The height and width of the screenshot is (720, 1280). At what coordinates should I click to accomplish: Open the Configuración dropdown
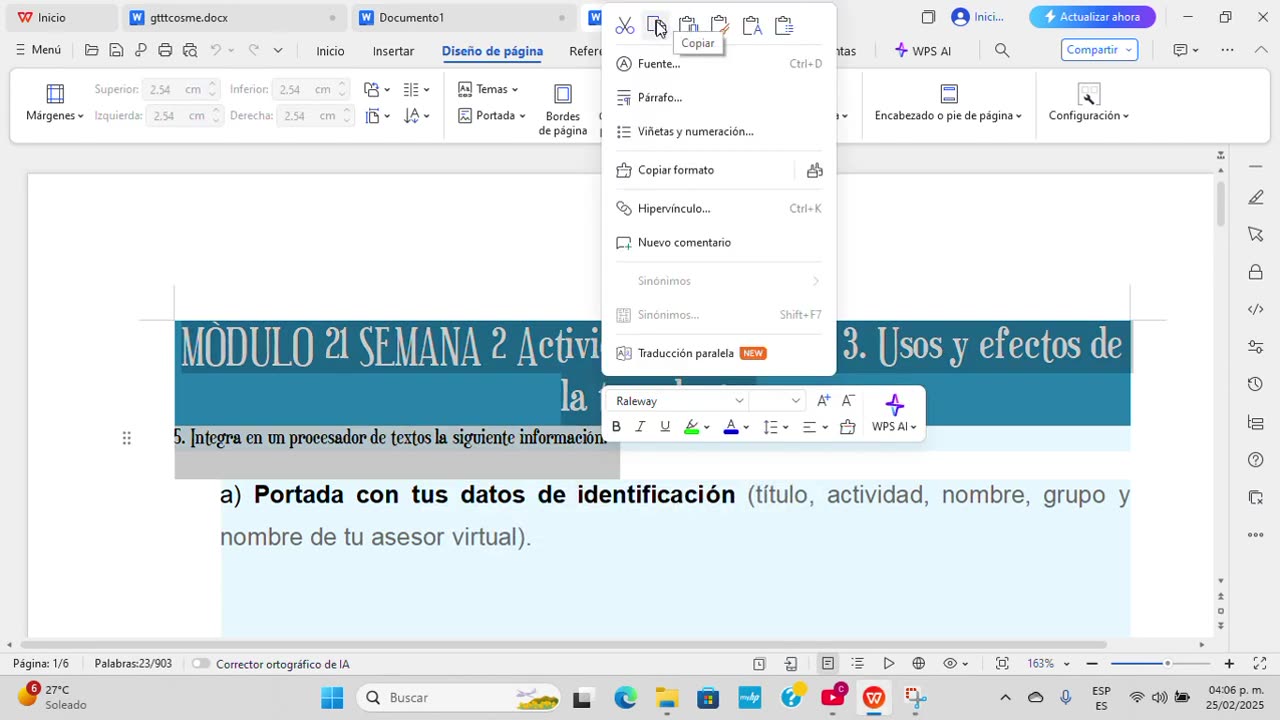point(1088,104)
